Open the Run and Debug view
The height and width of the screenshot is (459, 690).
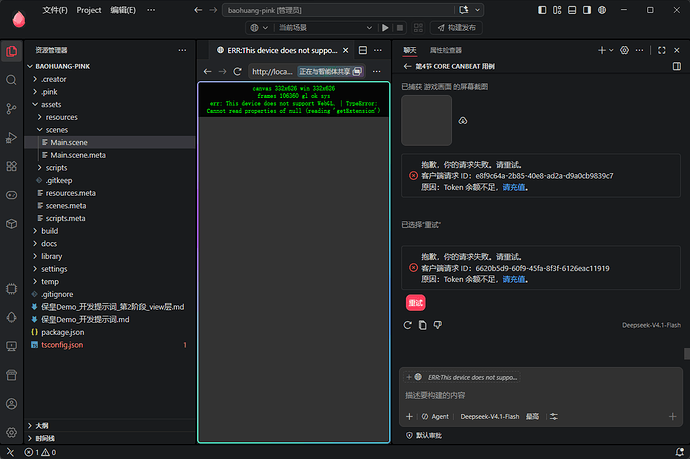11,137
